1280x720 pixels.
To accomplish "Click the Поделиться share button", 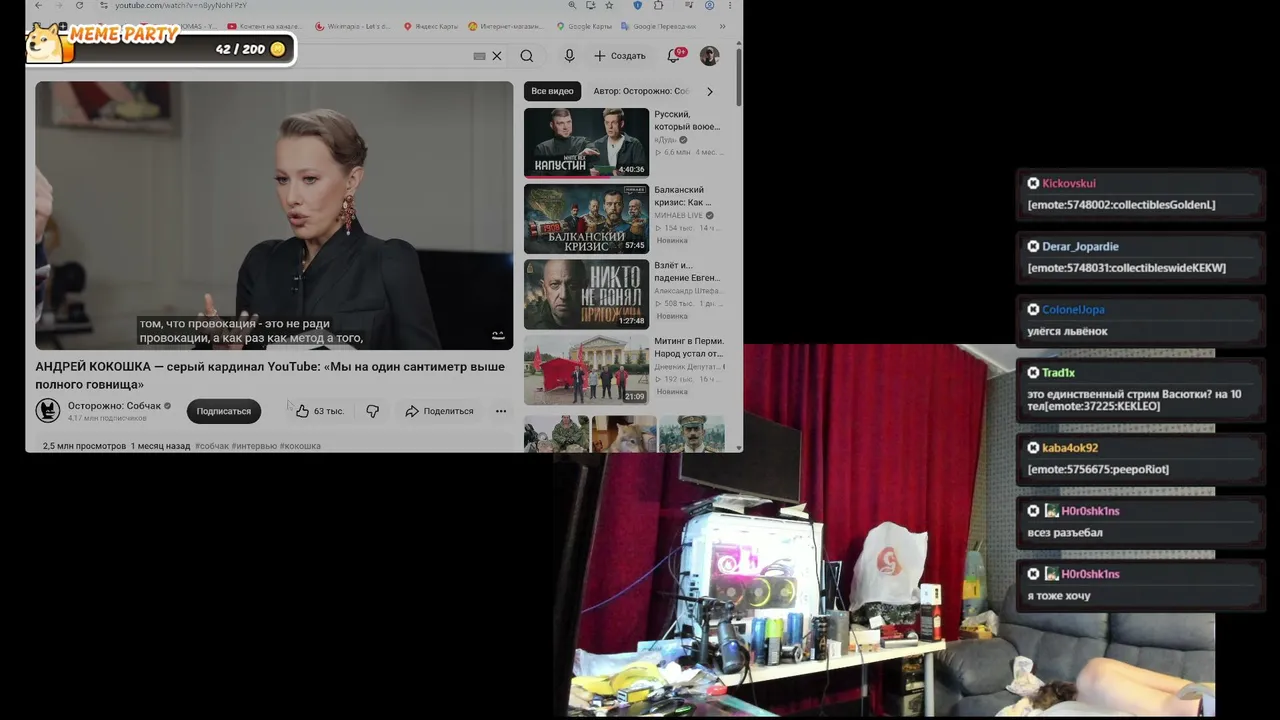I will (x=440, y=411).
